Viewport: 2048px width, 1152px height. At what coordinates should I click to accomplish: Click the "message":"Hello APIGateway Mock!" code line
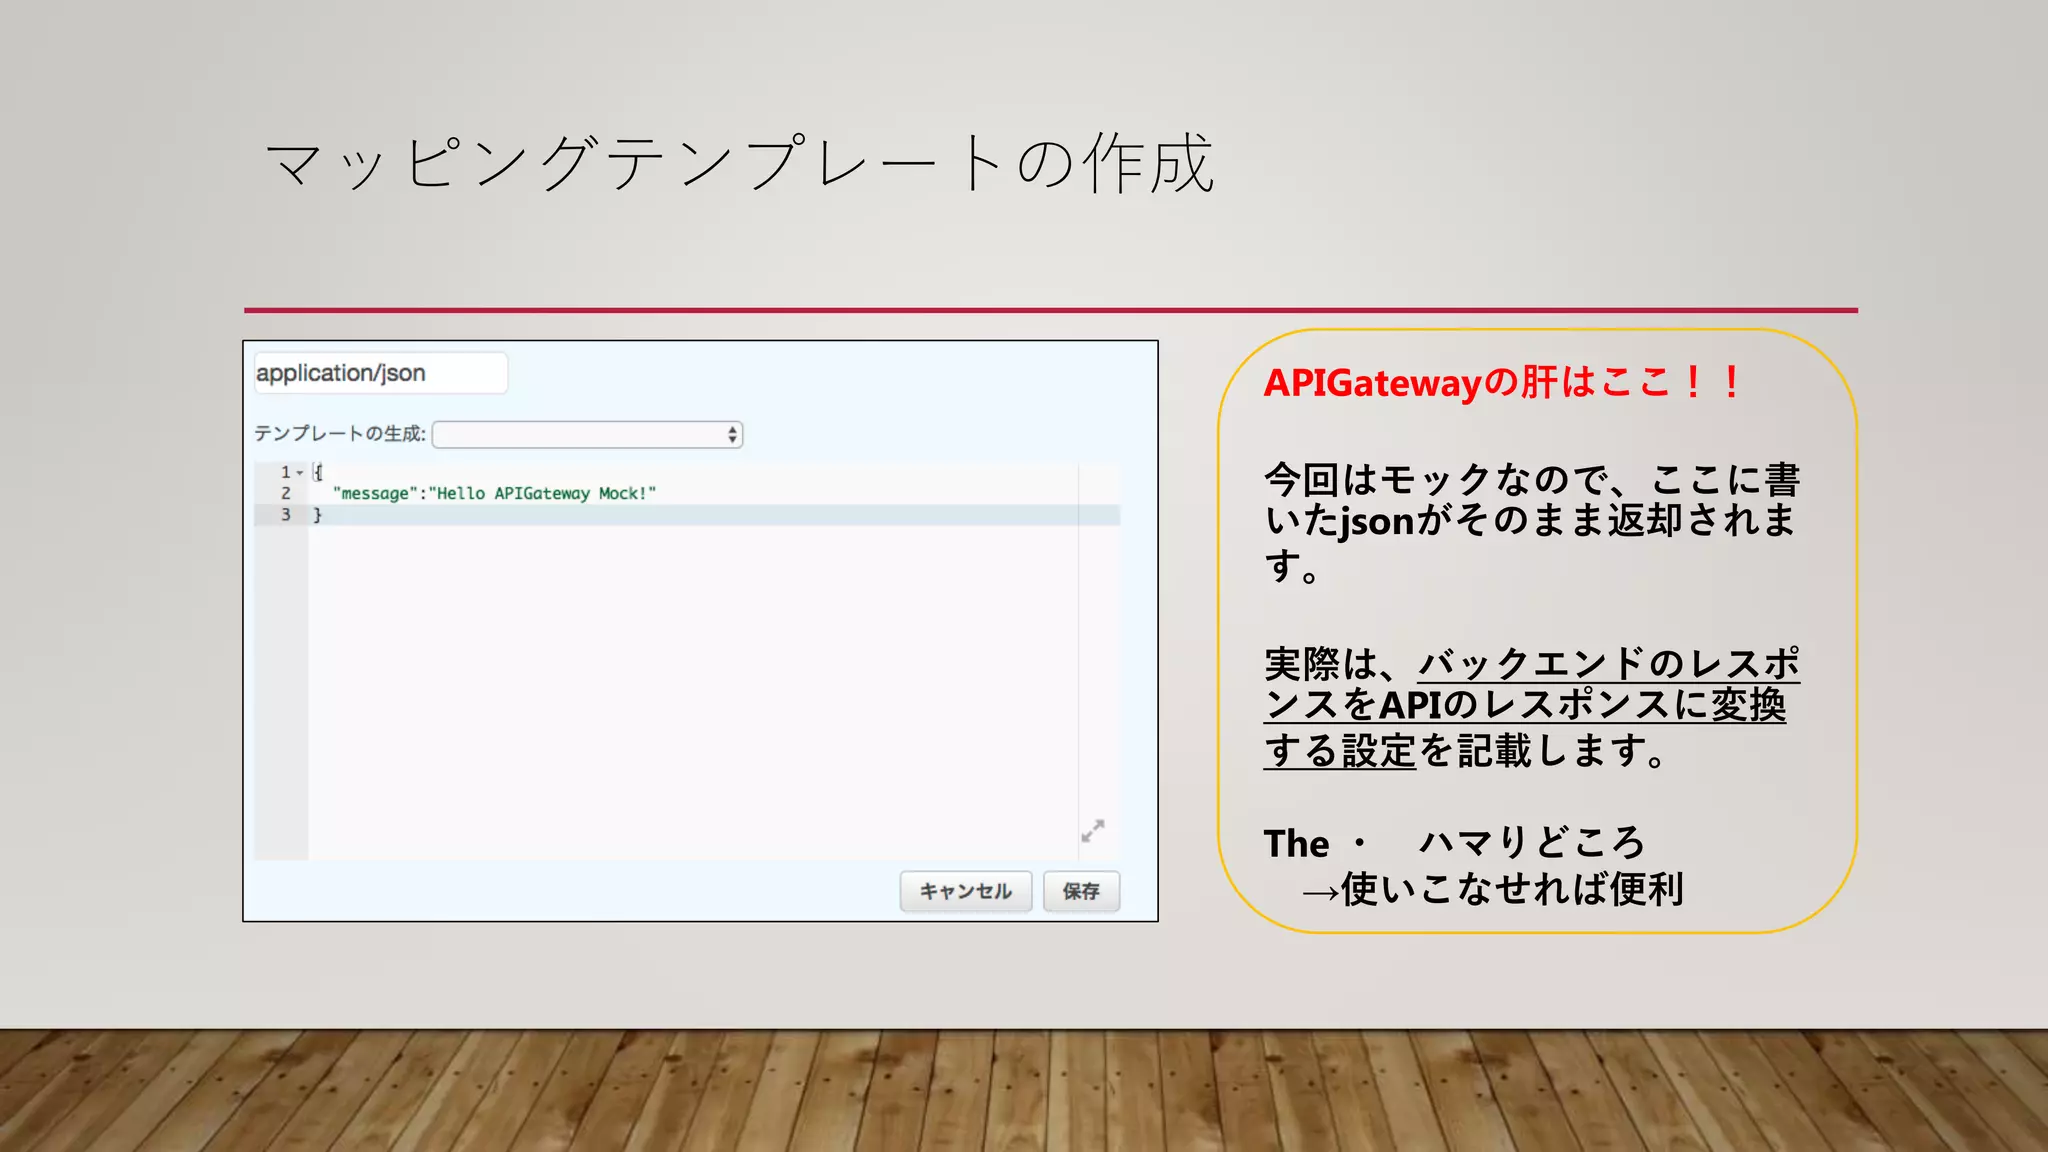click(494, 493)
